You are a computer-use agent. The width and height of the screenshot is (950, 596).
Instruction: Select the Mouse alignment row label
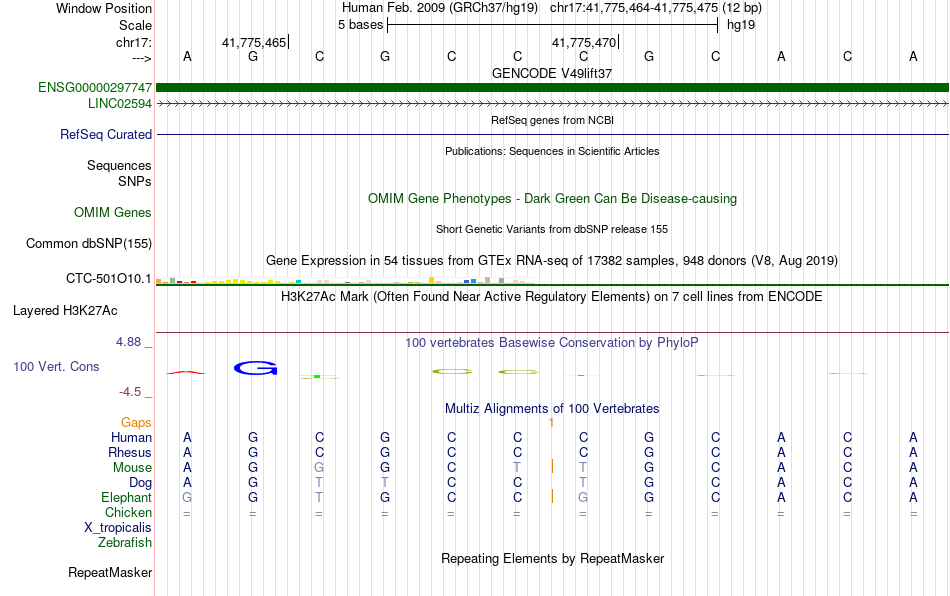[x=132, y=468]
